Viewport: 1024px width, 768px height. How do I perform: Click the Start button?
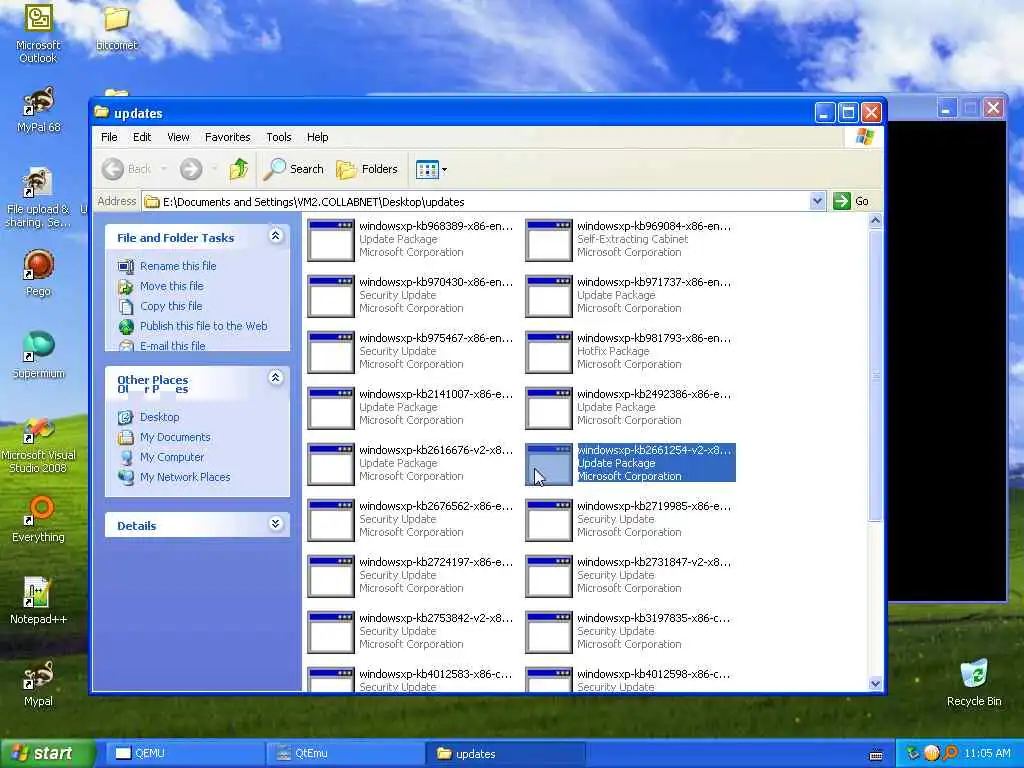[47, 754]
